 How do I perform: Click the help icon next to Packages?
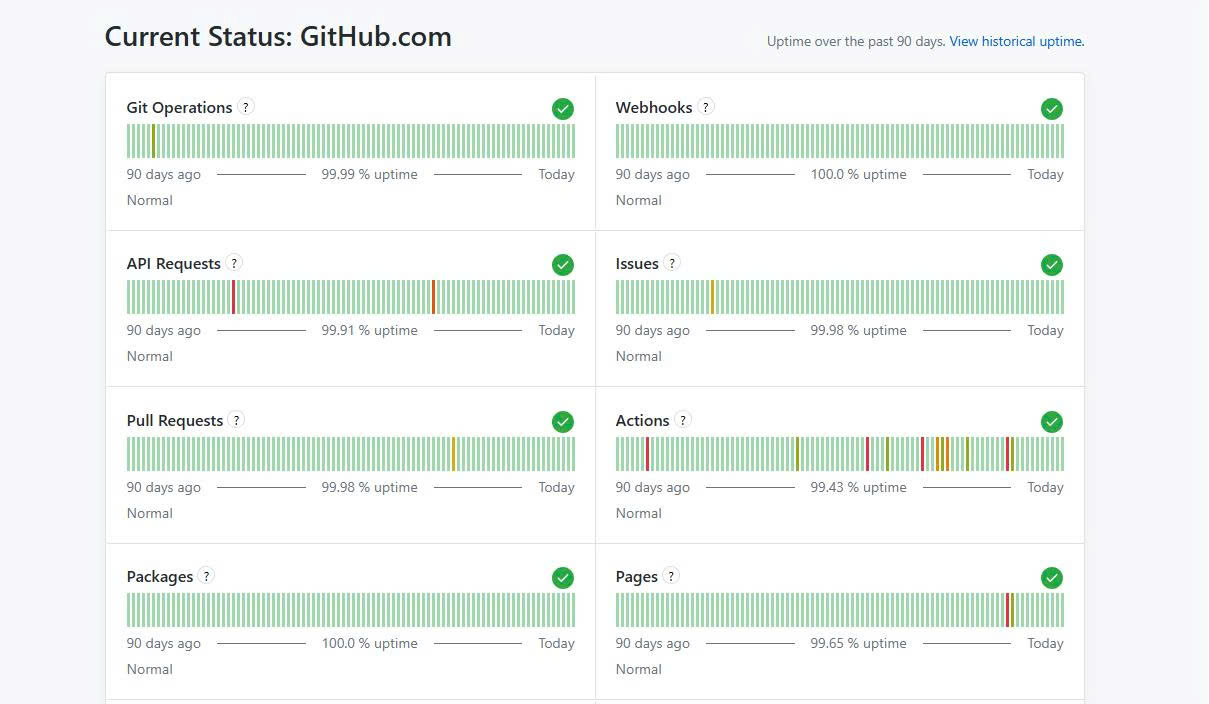(x=206, y=576)
